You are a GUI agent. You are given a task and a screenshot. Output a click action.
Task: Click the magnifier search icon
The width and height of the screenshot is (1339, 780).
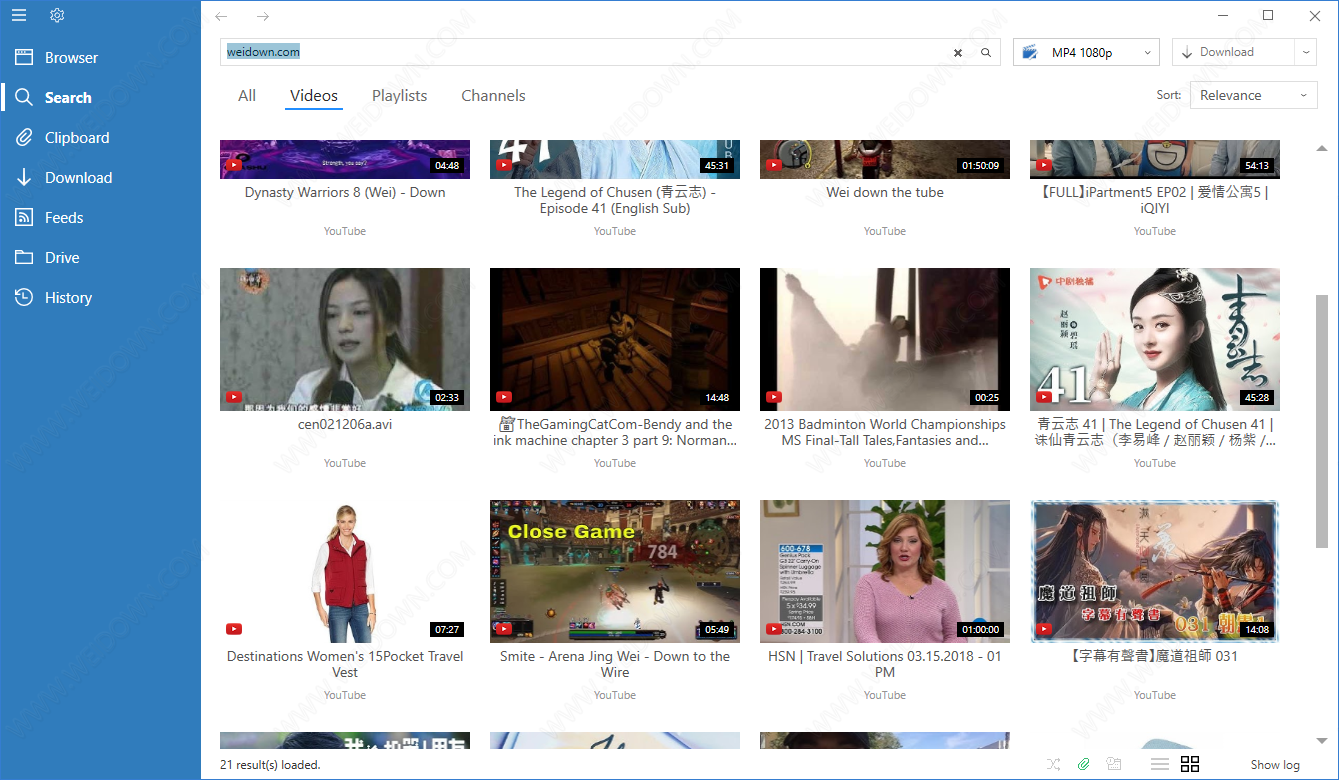(986, 53)
